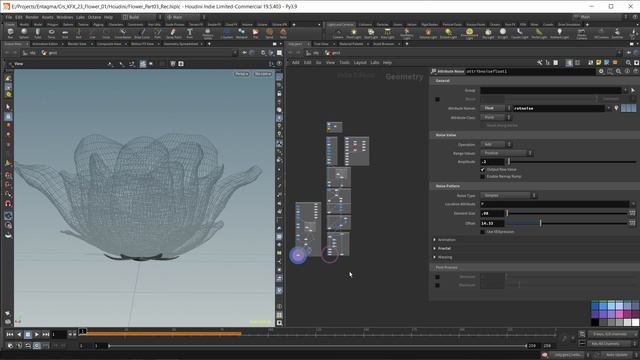This screenshot has height=360, width=640.
Task: Toggle the Use VEXpression checkbox
Action: pos(482,232)
